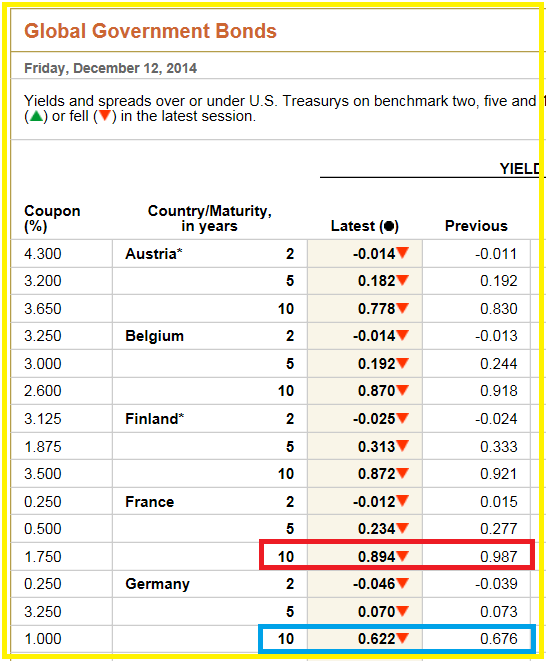This screenshot has height=661, width=546.
Task: Click red arrow beside Belgium 5-year 0.192
Action: click(403, 363)
